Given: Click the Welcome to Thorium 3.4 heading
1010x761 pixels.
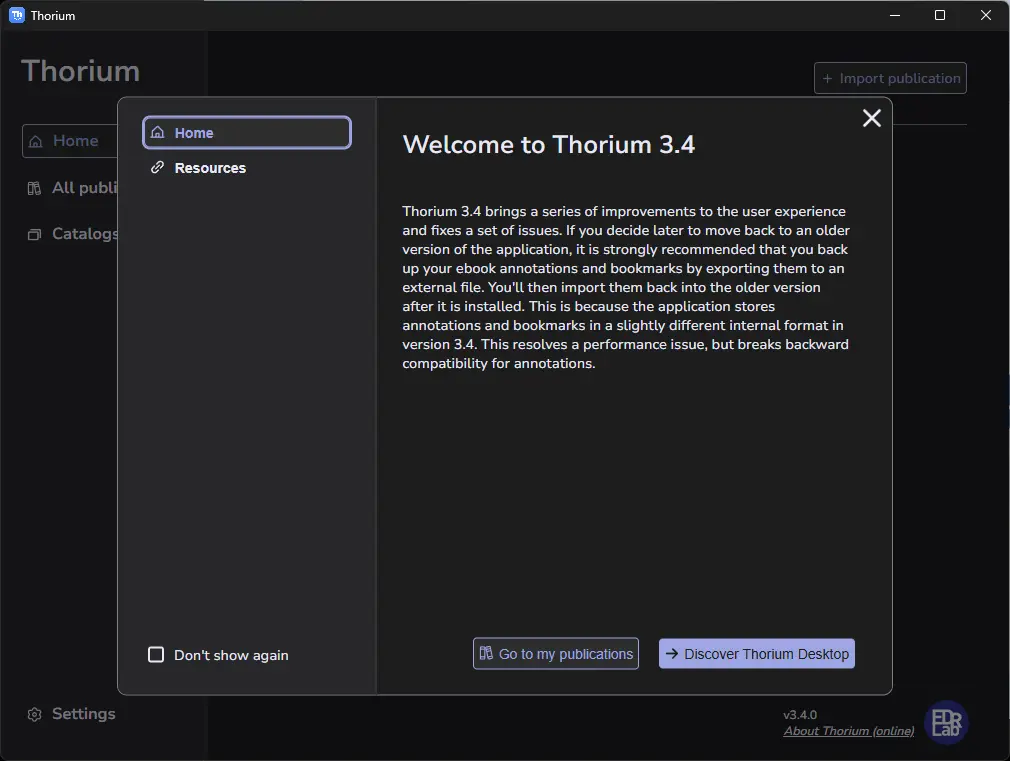Looking at the screenshot, I should [549, 144].
